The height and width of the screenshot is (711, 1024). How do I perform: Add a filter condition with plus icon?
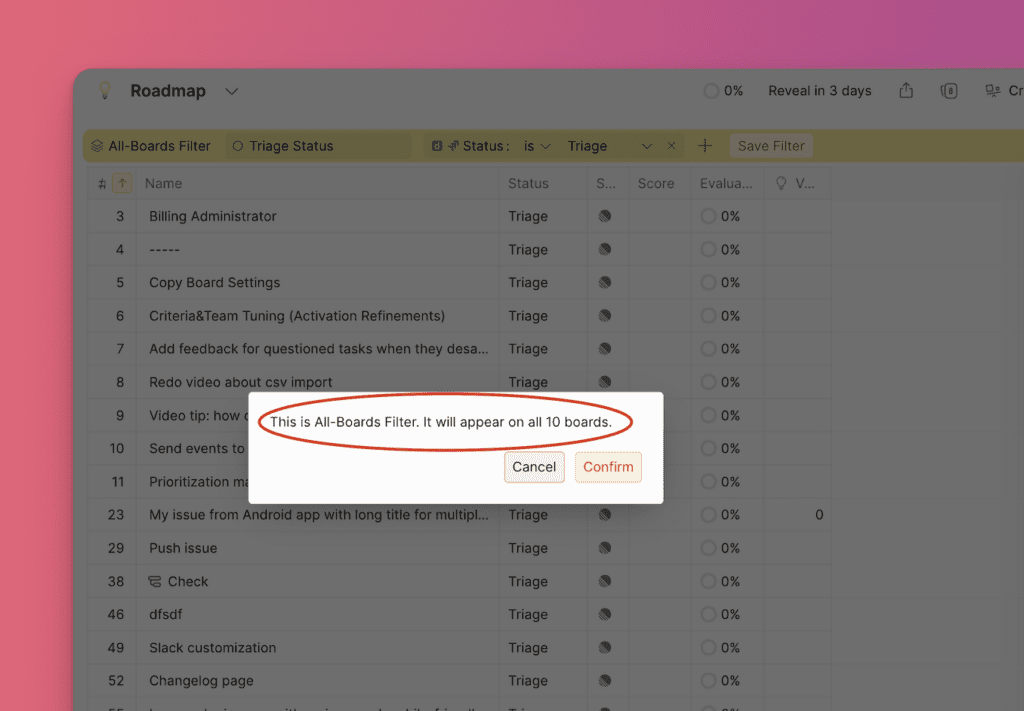pos(705,146)
